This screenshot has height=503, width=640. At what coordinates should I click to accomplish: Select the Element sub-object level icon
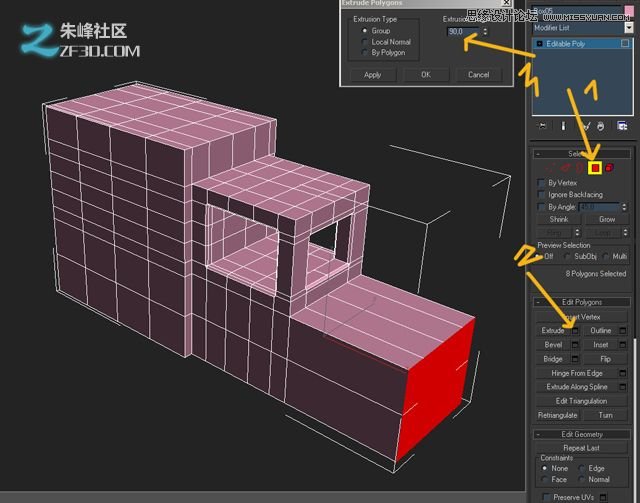(x=609, y=168)
